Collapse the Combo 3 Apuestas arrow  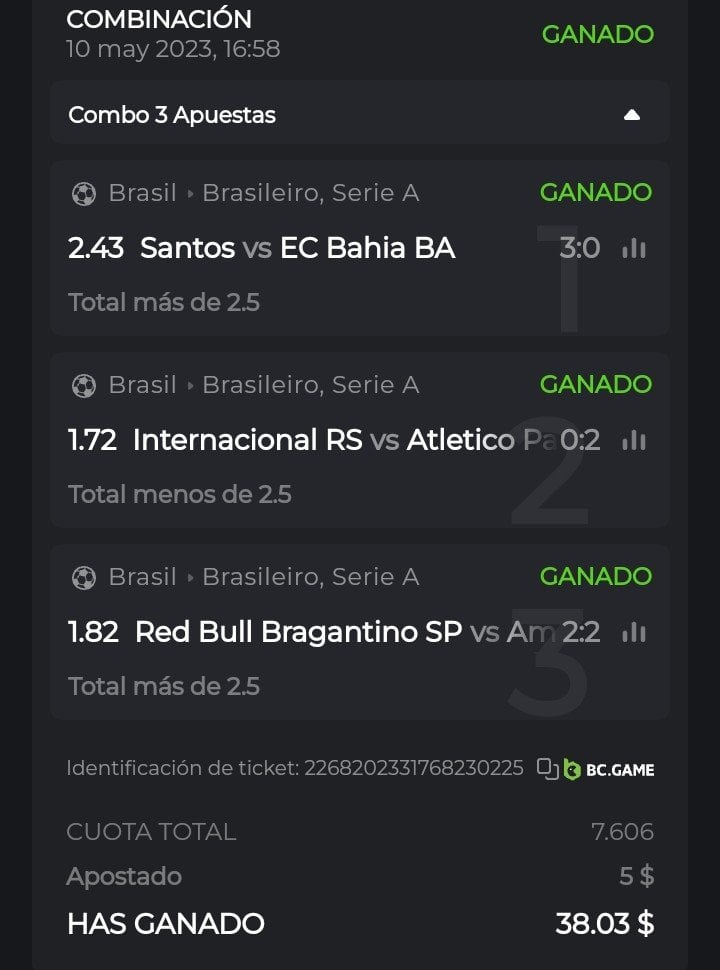[x=631, y=115]
